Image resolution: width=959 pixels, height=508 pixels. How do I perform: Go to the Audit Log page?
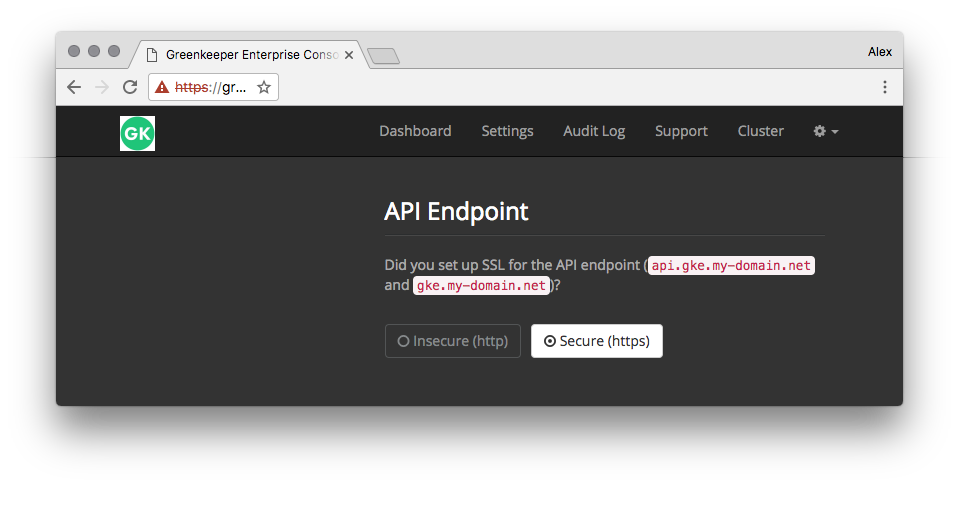click(x=594, y=131)
